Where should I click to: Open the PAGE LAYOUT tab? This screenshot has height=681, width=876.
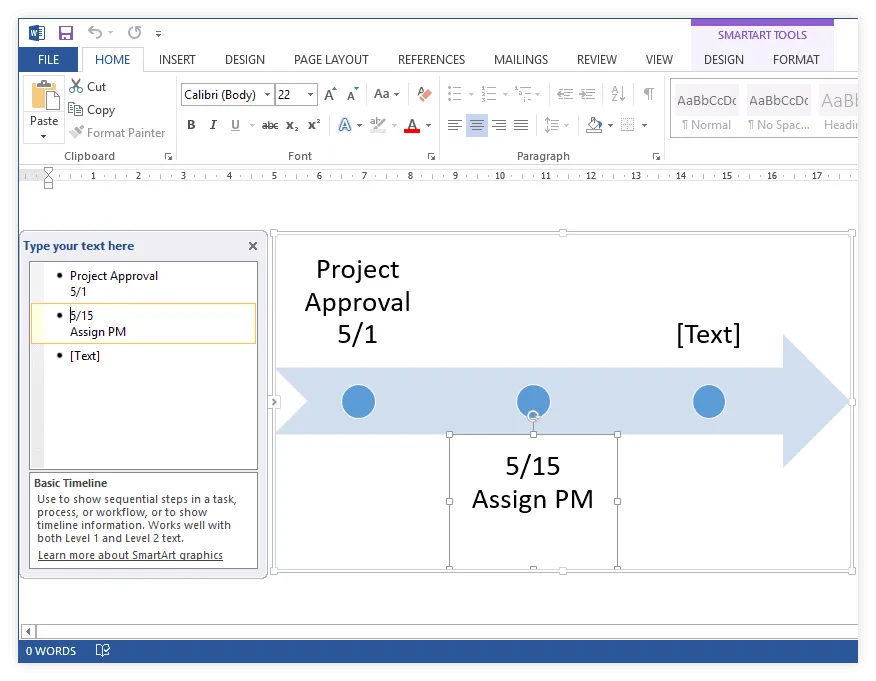pos(331,60)
